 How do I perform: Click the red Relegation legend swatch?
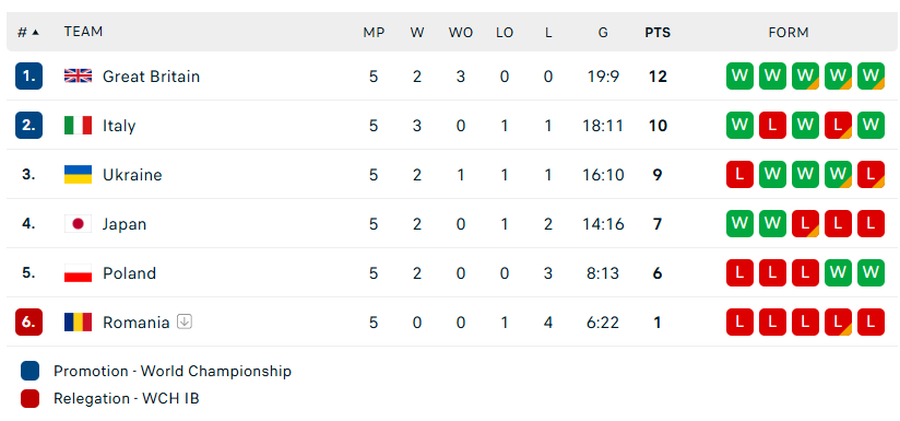coord(30,399)
